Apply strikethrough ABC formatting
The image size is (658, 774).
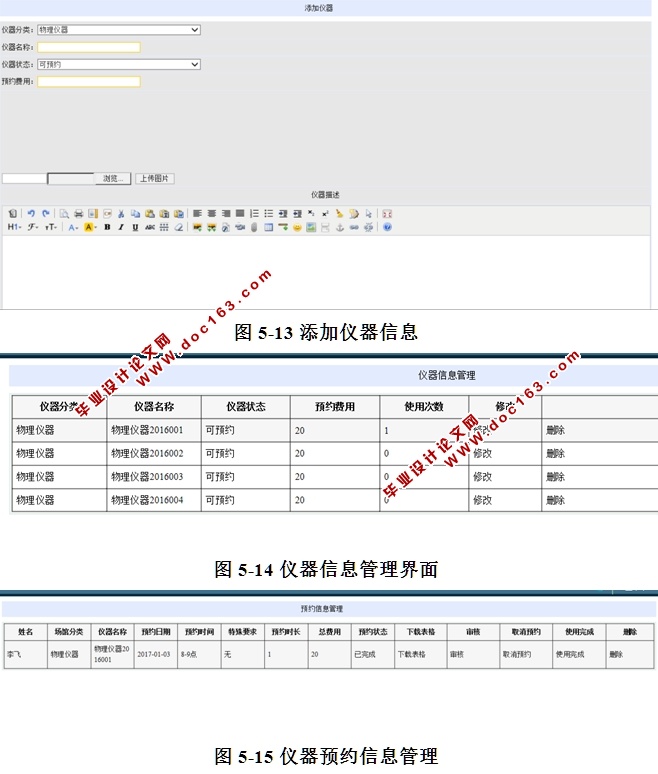point(150,227)
